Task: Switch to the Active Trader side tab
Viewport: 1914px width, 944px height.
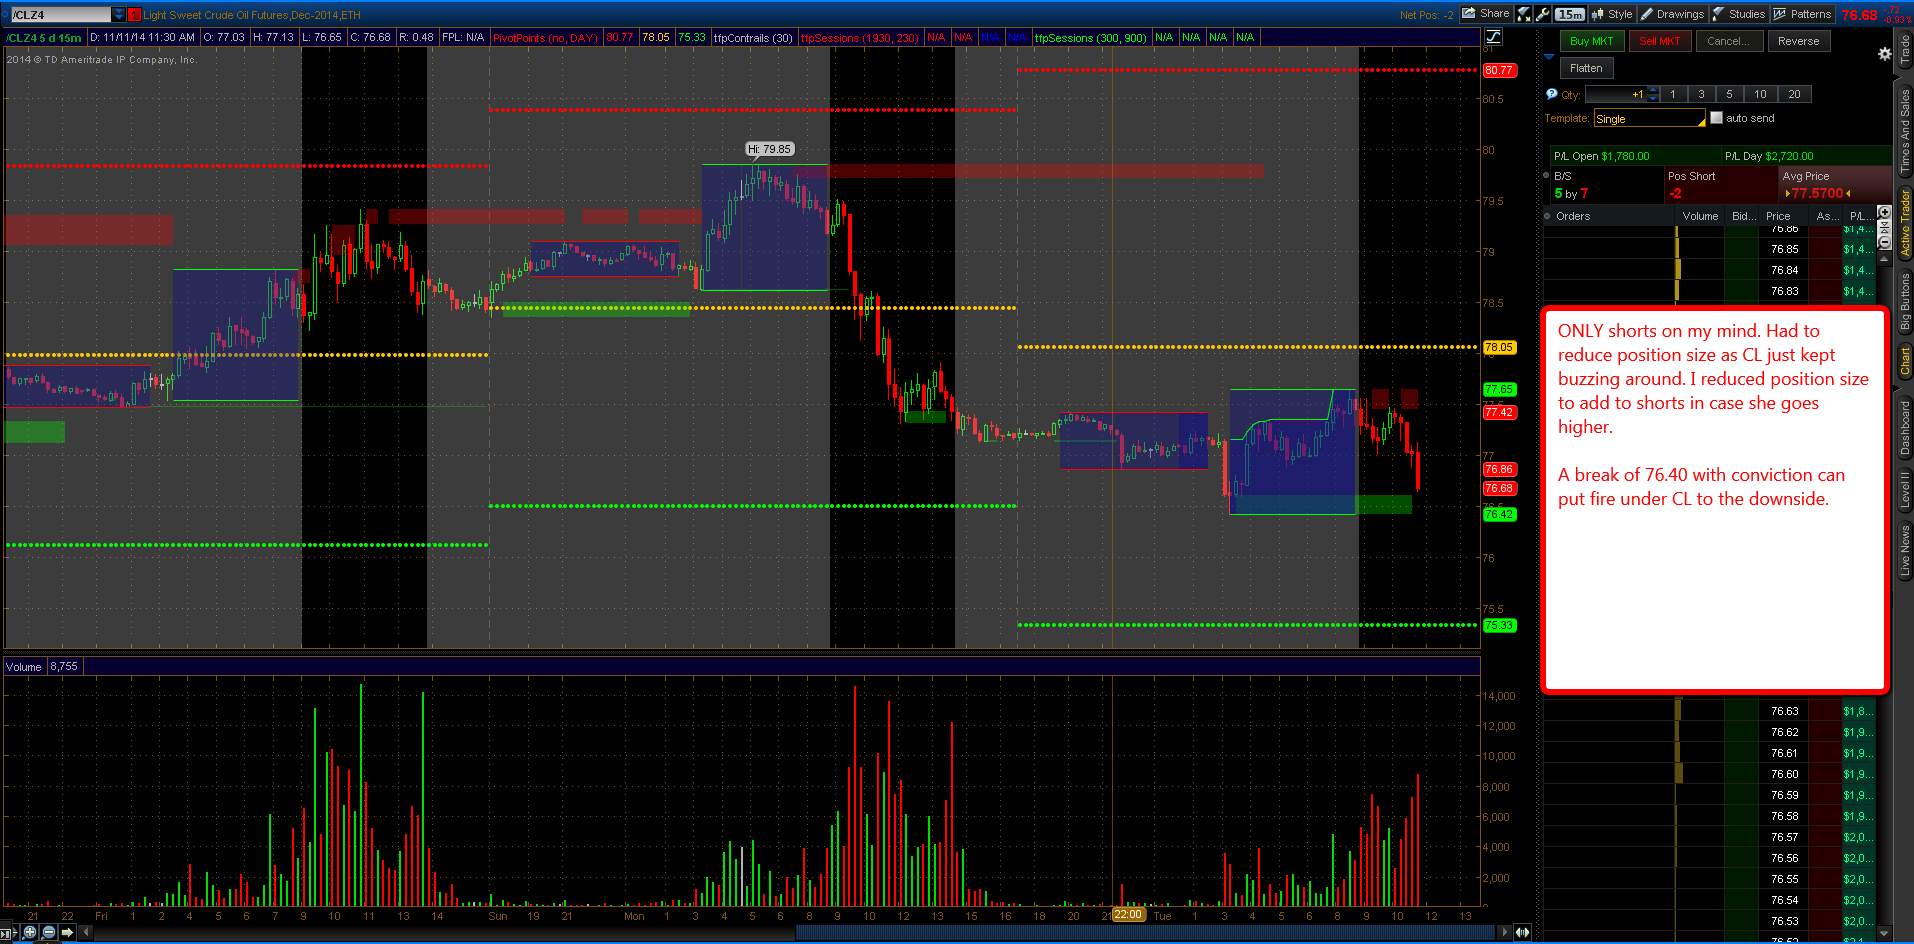Action: [x=1904, y=223]
